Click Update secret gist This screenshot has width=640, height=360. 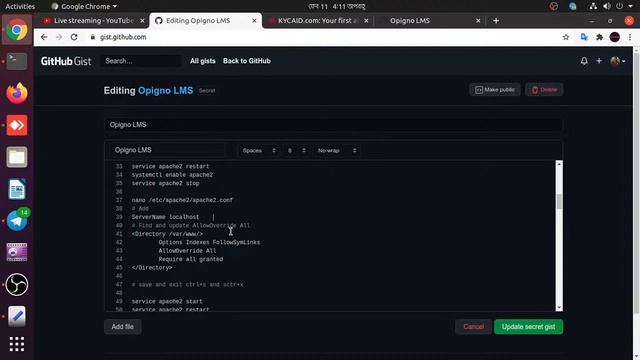click(529, 327)
